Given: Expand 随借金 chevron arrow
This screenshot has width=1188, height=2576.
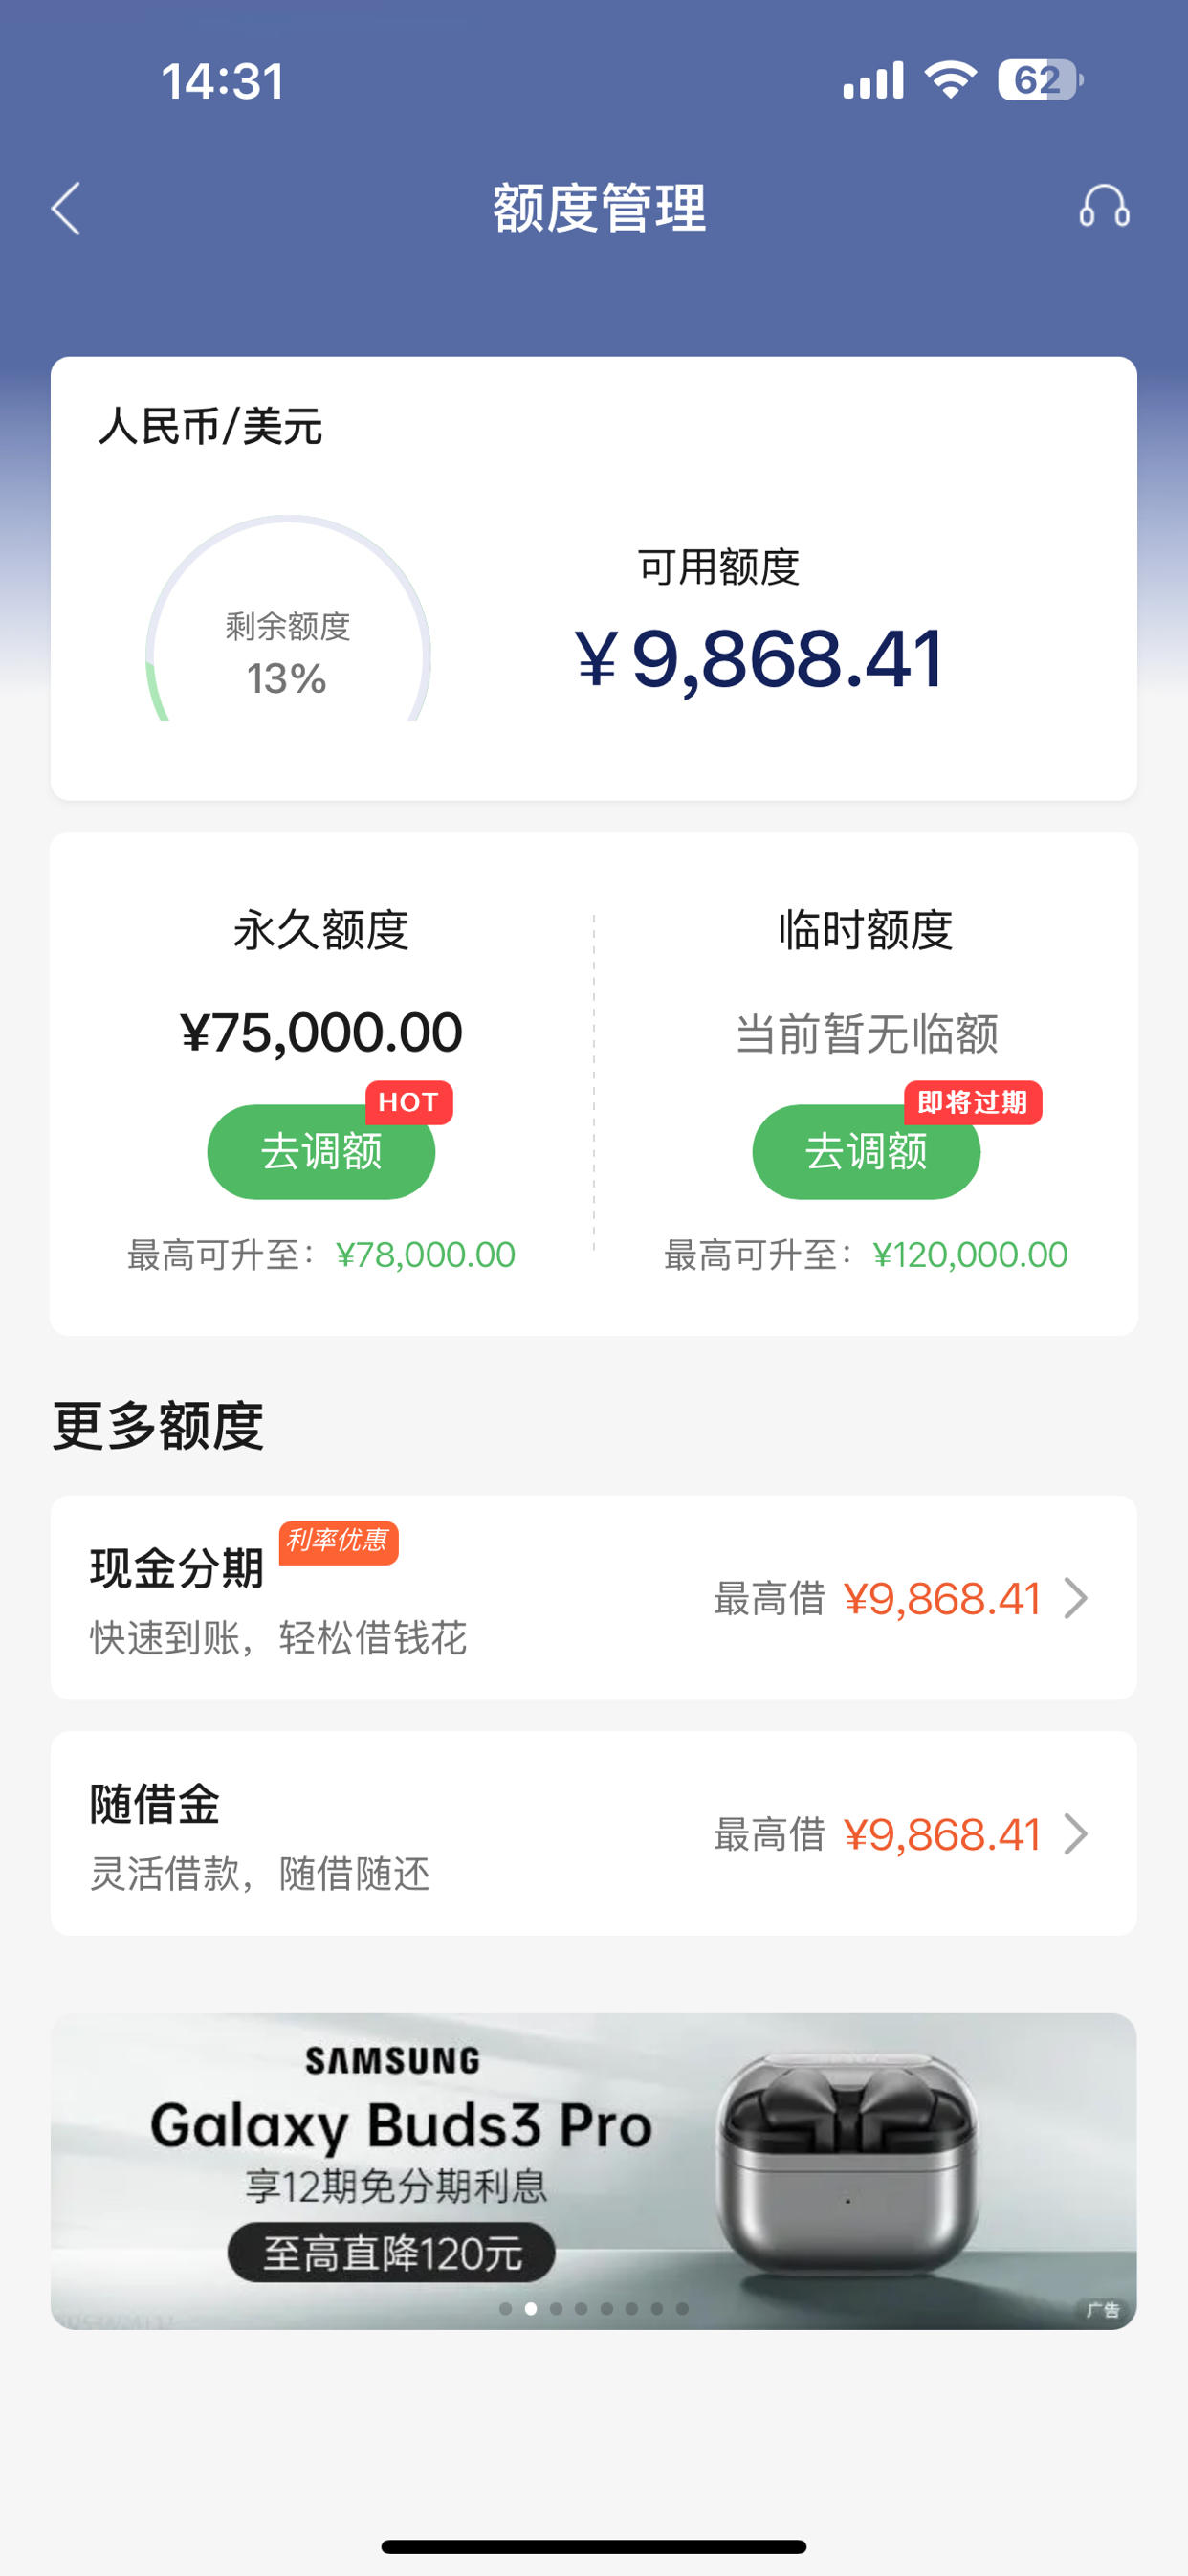Looking at the screenshot, I should [x=1075, y=1834].
